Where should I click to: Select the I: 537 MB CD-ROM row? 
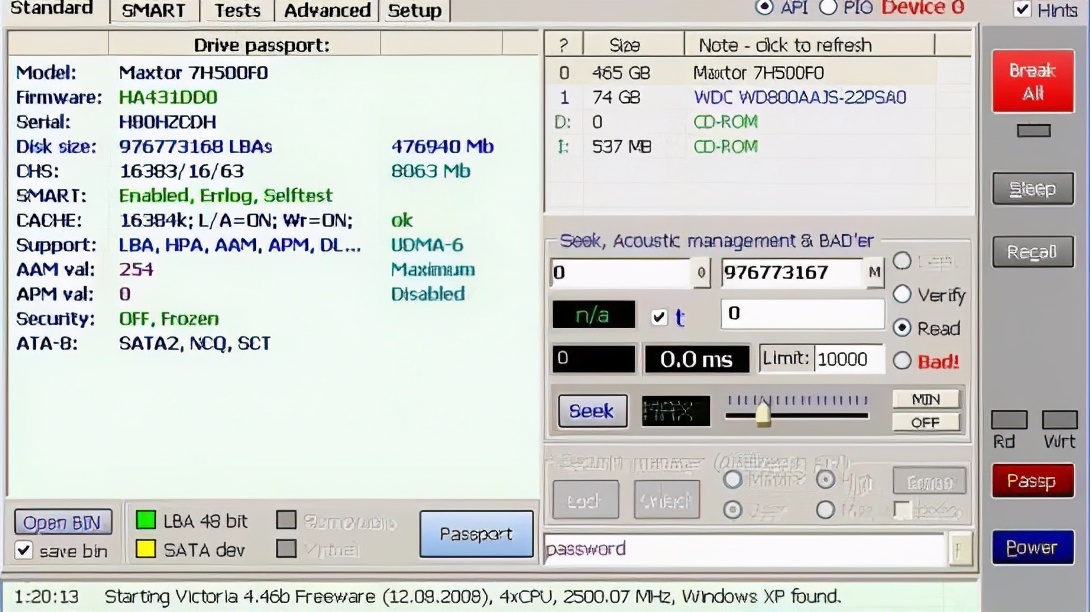coord(758,147)
